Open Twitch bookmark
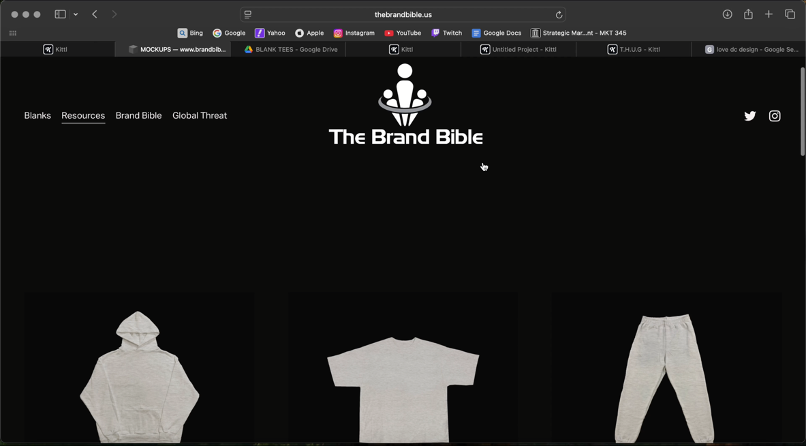 click(x=447, y=33)
